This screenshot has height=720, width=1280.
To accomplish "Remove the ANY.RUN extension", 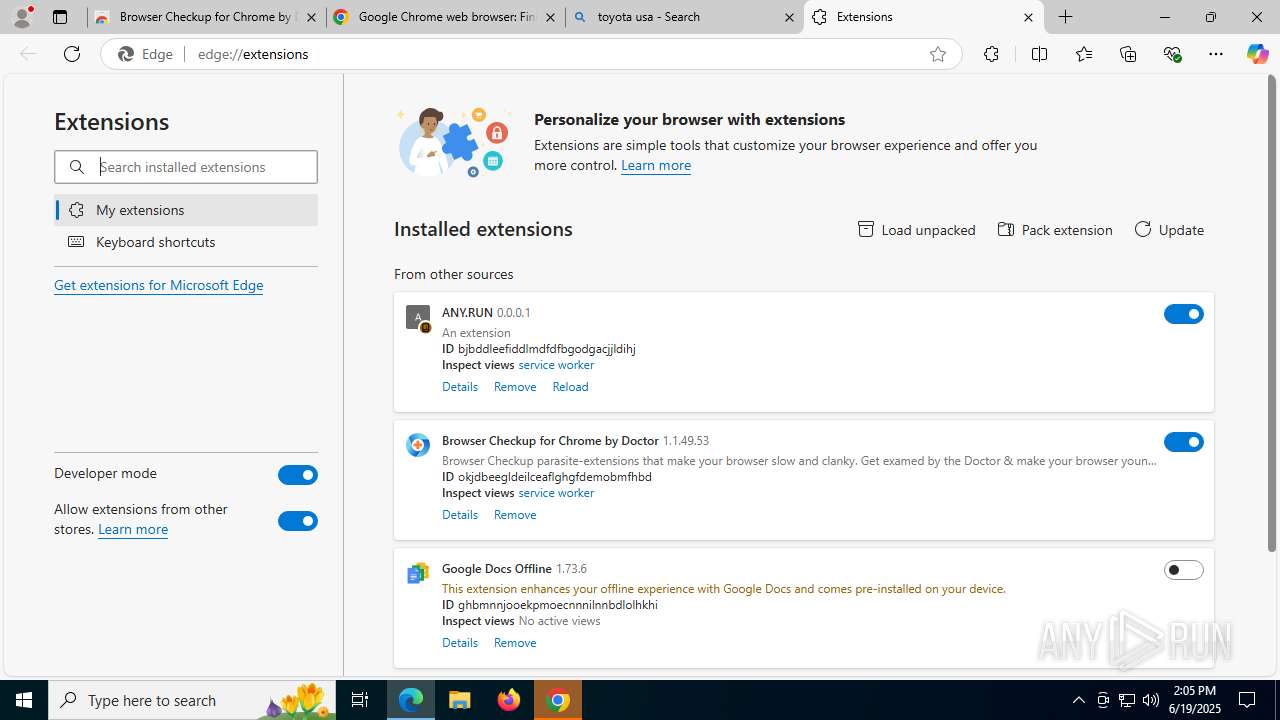I will point(515,386).
